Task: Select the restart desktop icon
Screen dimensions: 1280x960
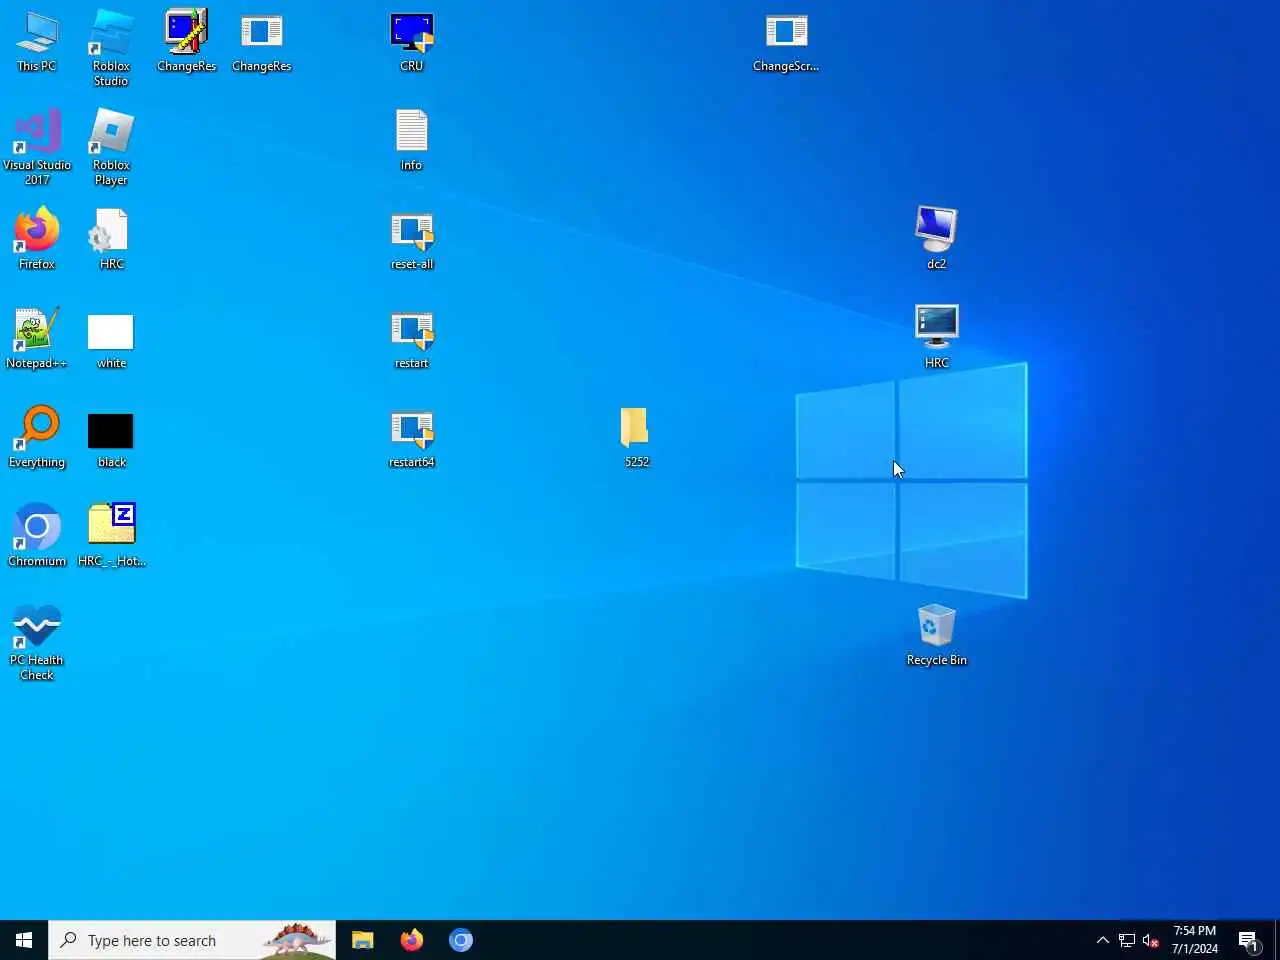Action: coord(412,339)
